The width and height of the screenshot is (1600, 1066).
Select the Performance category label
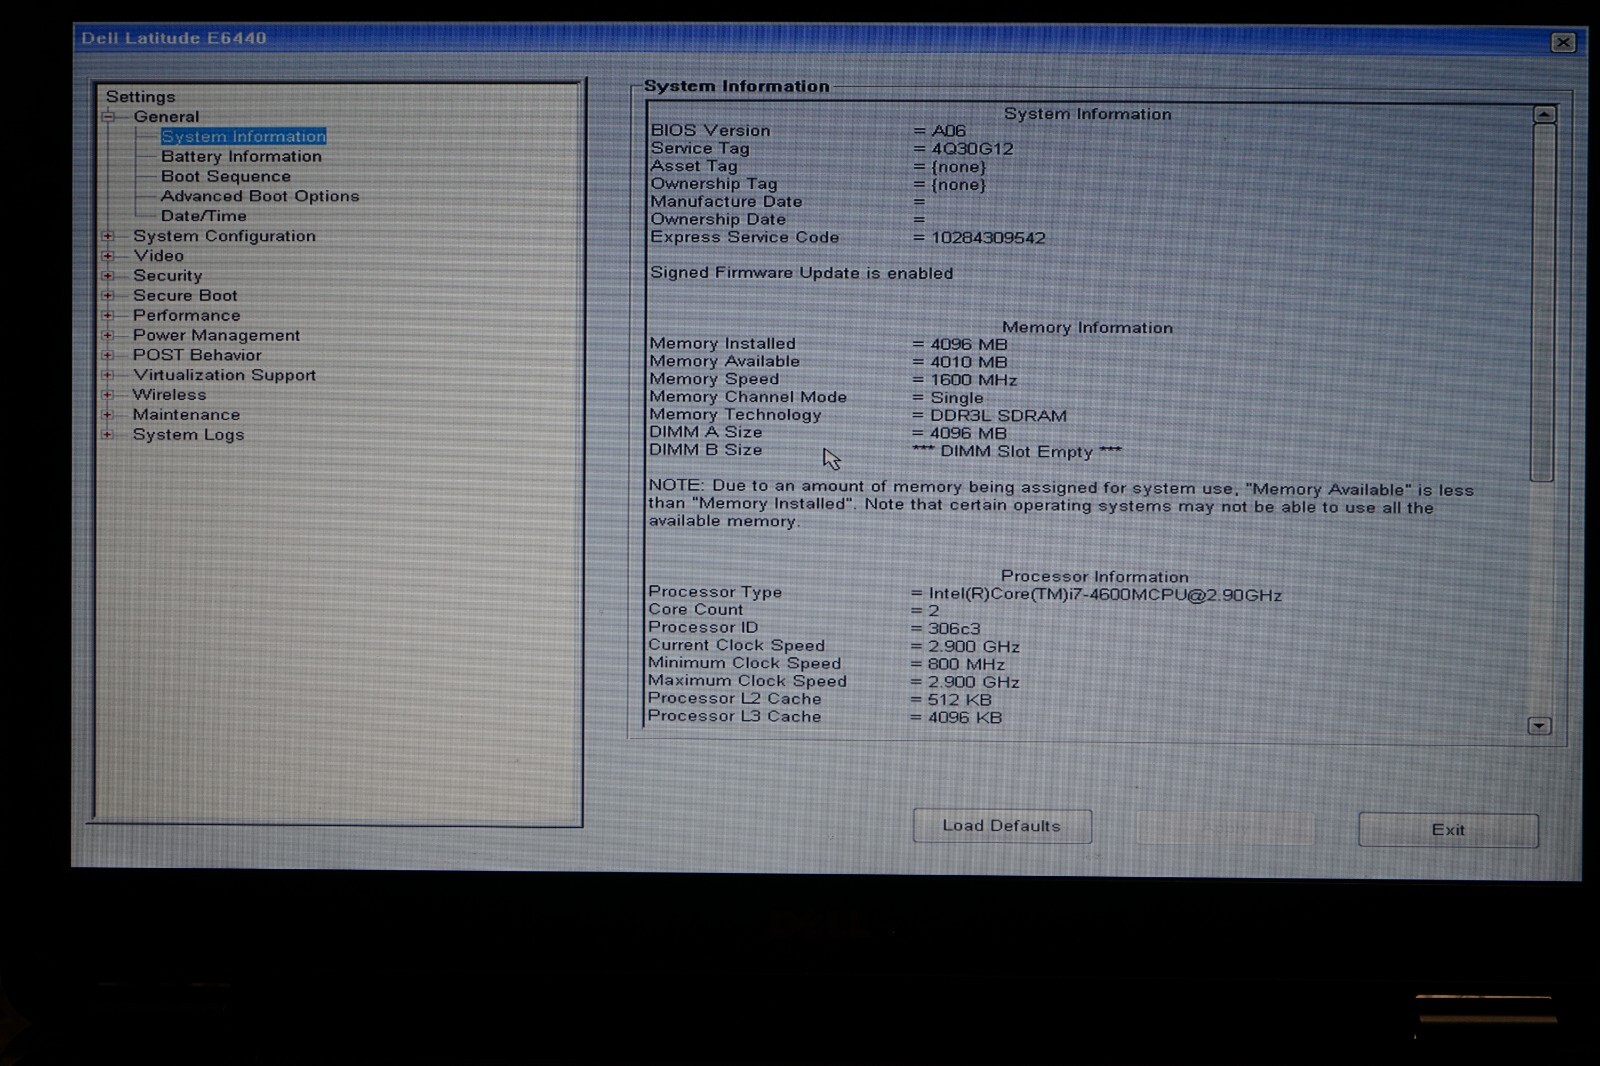186,316
